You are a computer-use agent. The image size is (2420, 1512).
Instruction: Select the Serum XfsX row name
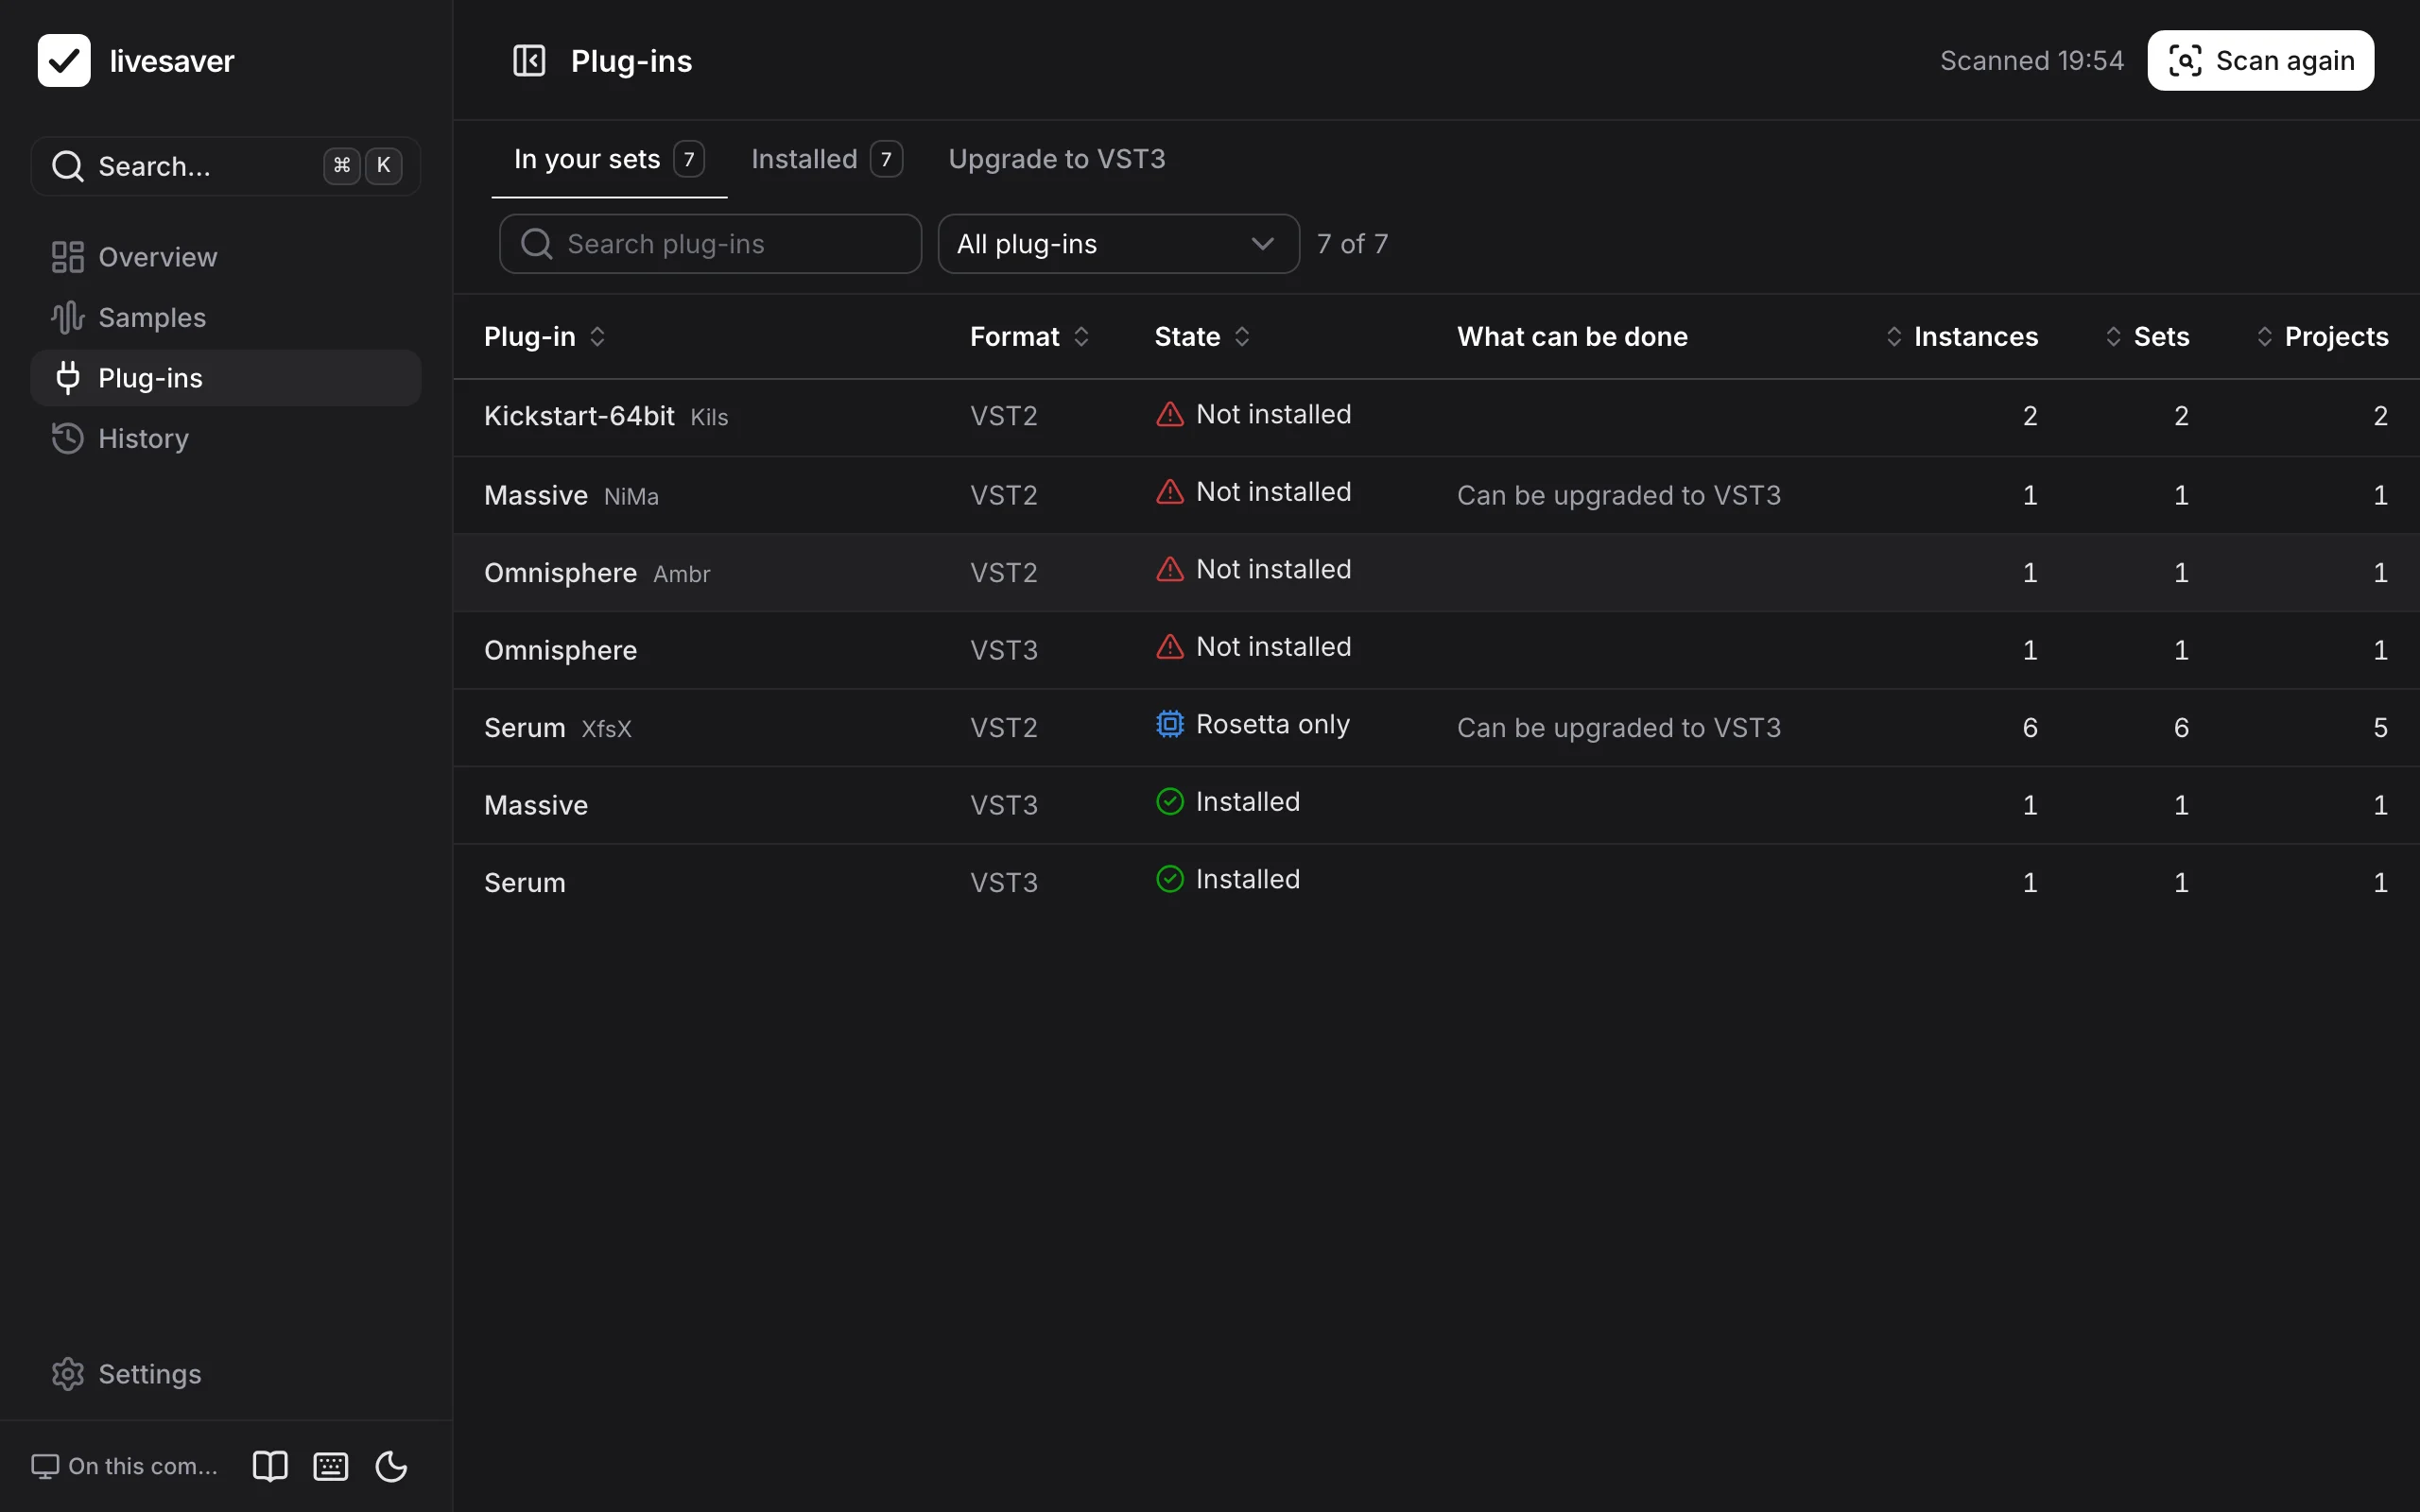point(558,728)
